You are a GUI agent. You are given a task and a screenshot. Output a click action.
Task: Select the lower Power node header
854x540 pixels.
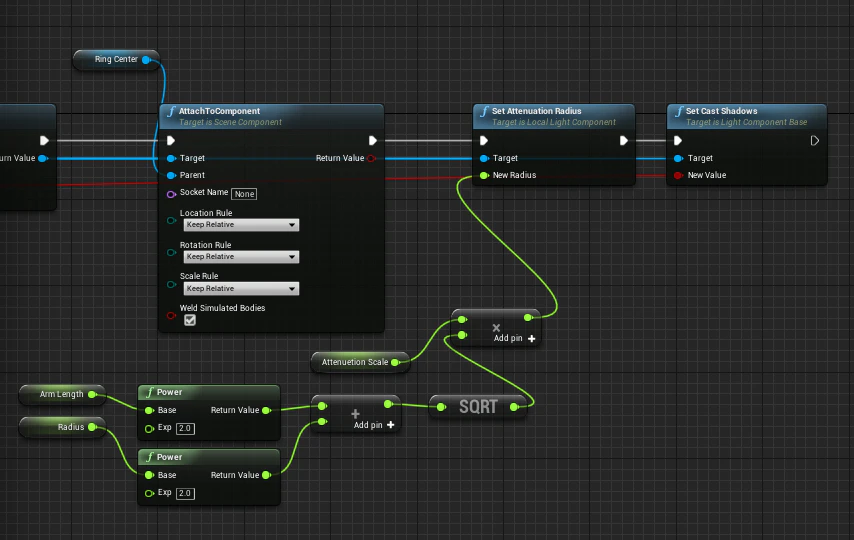click(209, 457)
